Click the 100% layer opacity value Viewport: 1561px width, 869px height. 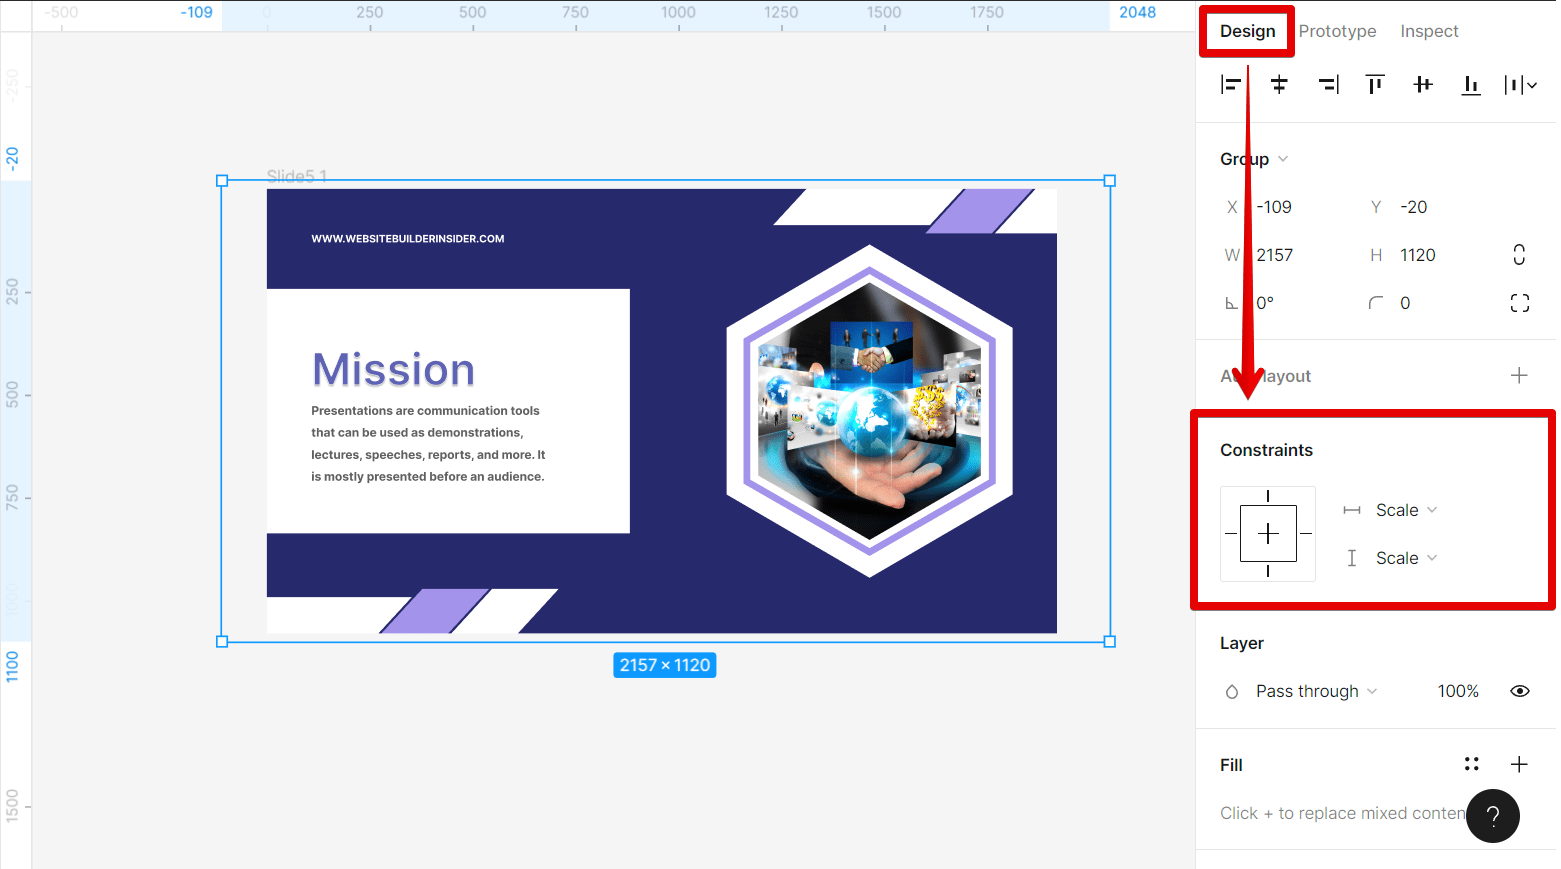[x=1458, y=690]
